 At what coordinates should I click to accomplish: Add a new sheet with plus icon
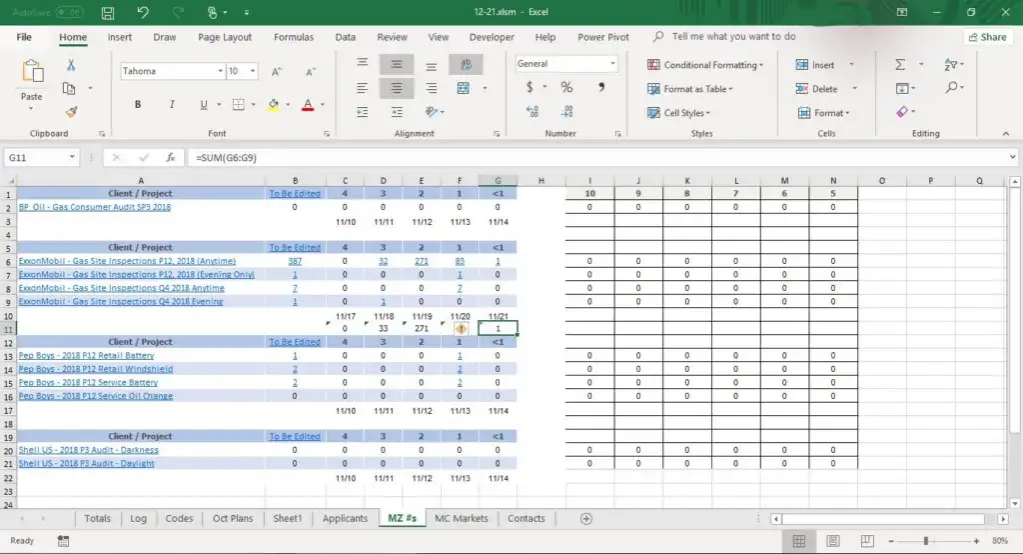[586, 518]
